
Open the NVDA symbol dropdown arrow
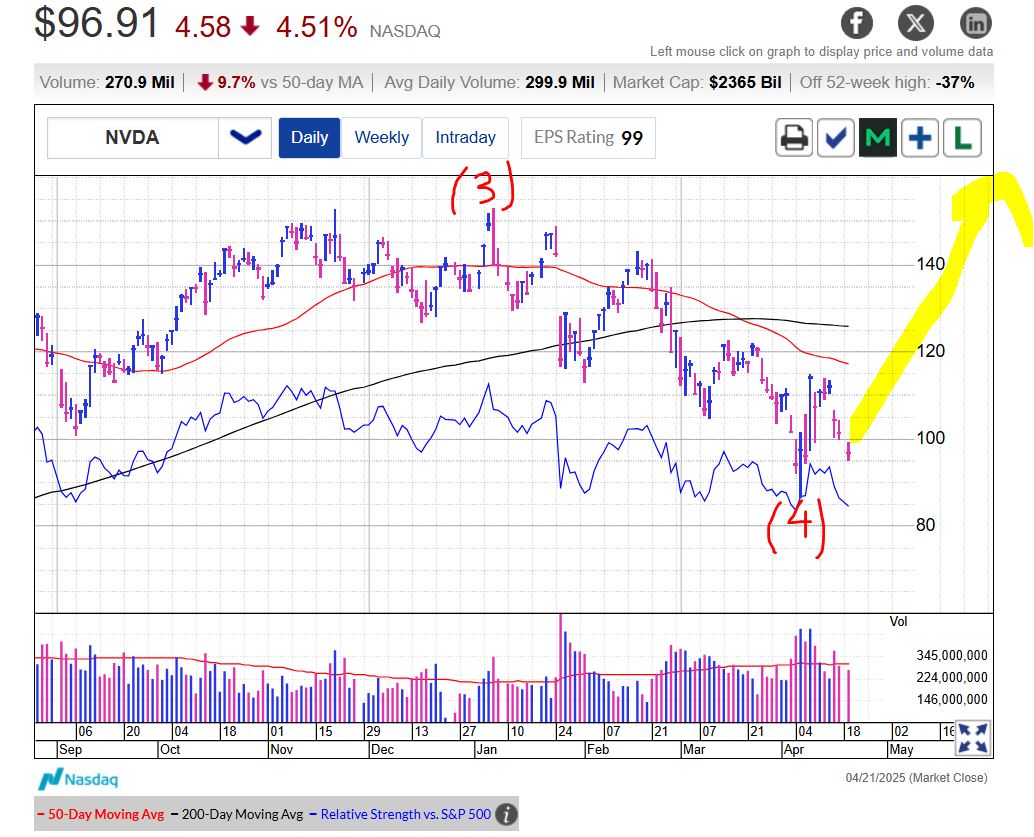(245, 137)
